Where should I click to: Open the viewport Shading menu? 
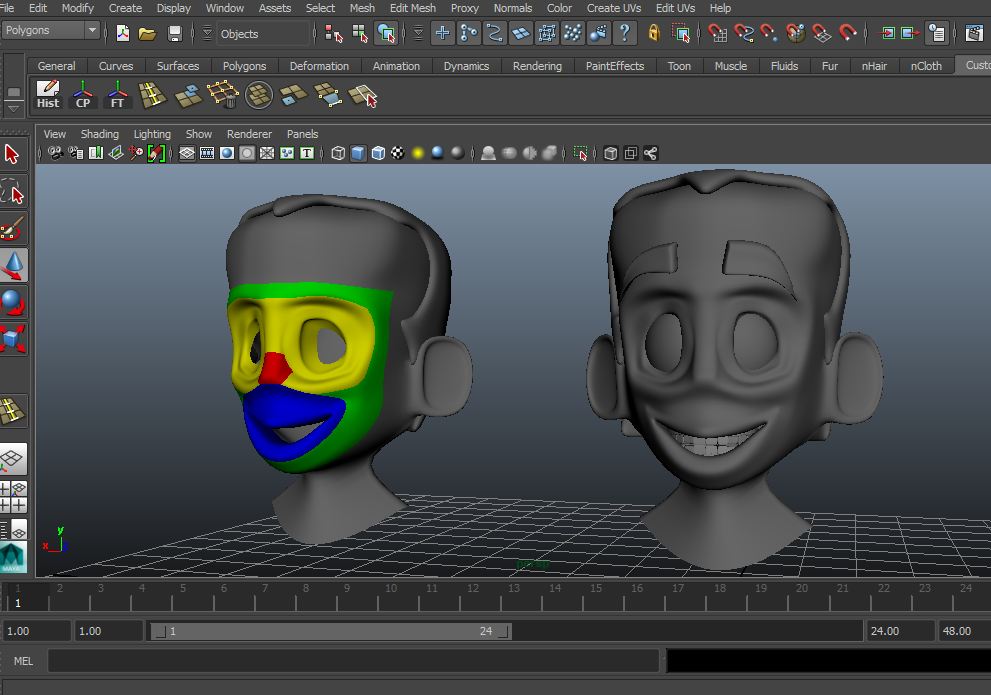pos(99,134)
